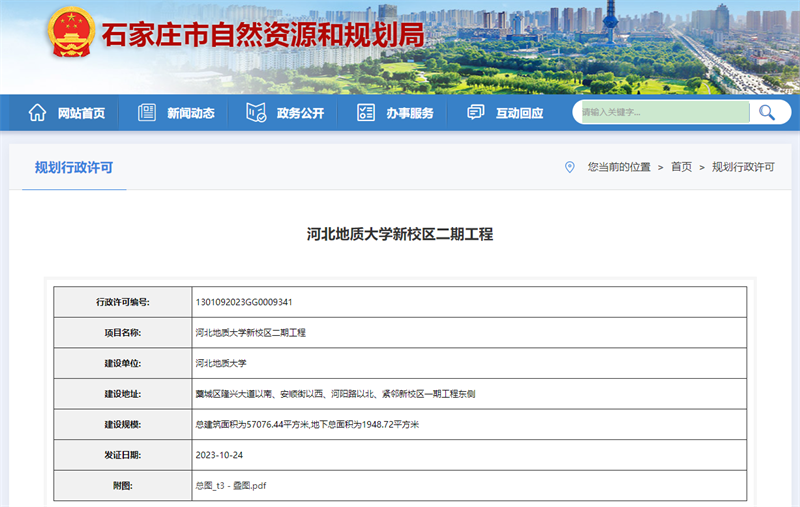
Task: Click the map icon beside 政务公开
Action: click(256, 112)
